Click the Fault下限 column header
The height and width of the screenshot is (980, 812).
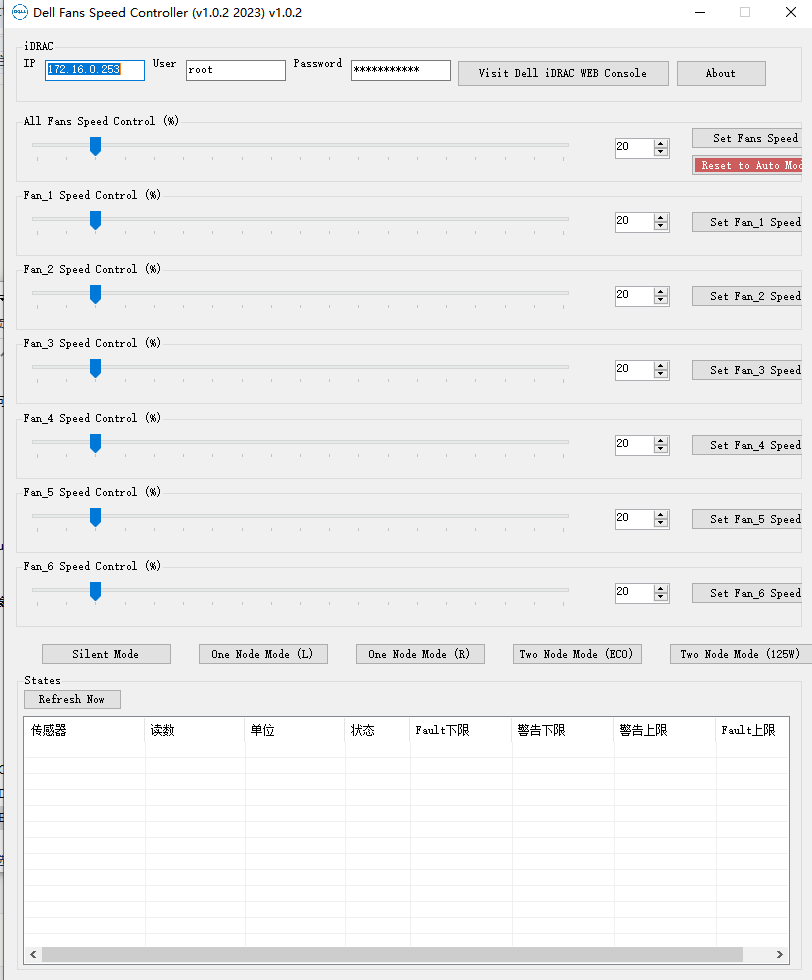click(461, 730)
